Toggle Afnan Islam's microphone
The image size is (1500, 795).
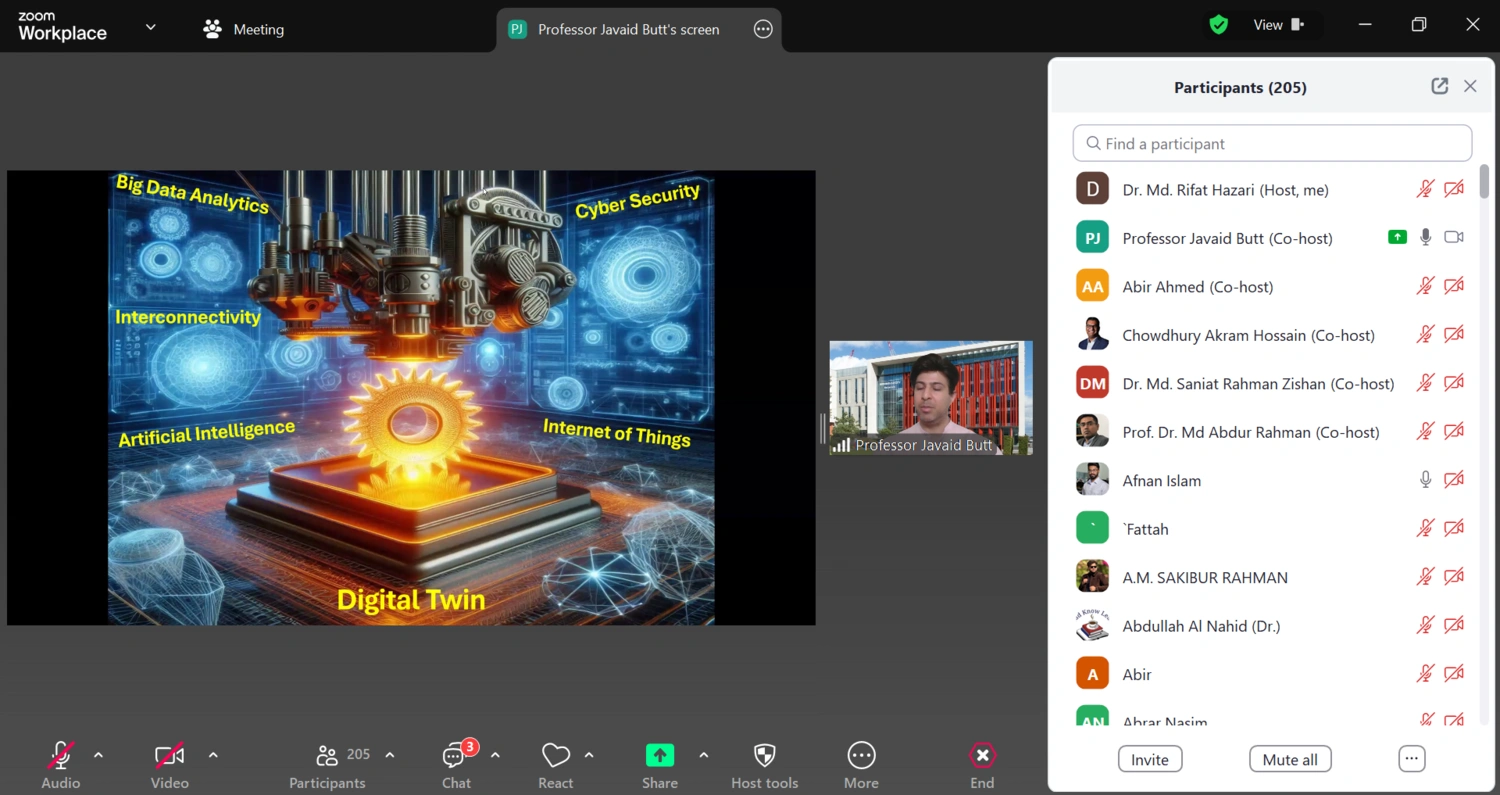pyautogui.click(x=1425, y=481)
